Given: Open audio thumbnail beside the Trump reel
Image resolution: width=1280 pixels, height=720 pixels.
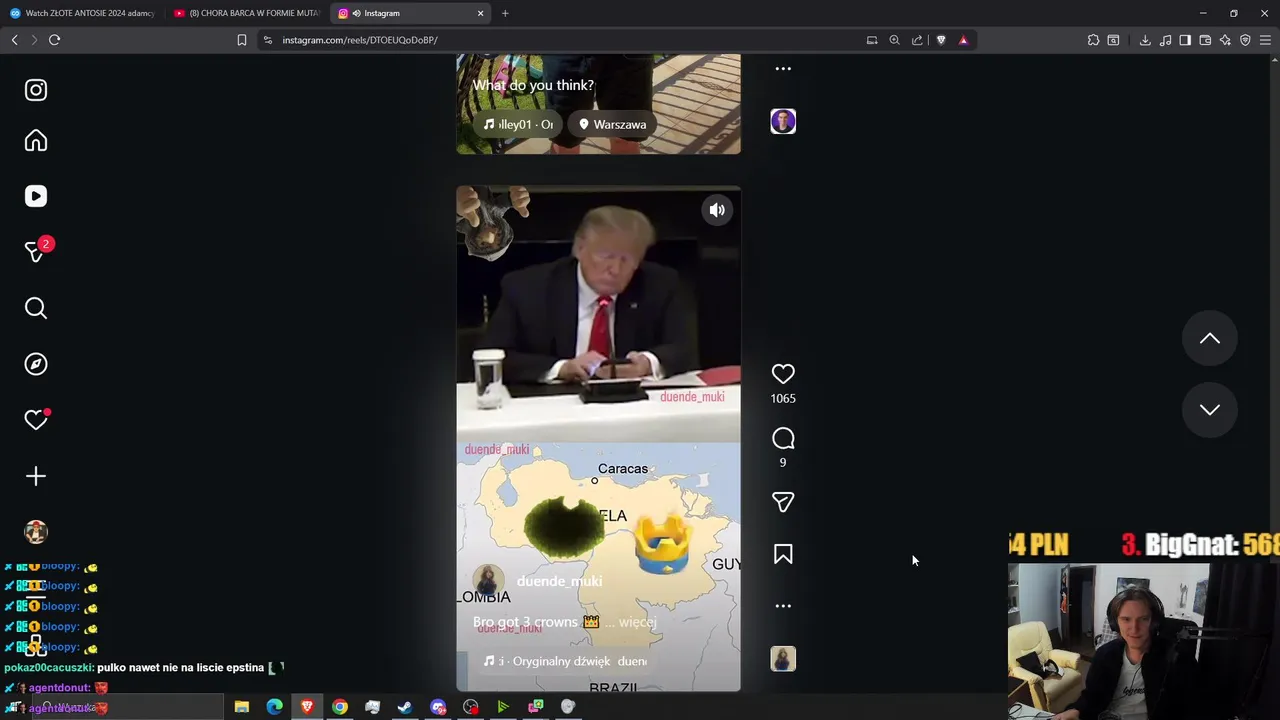Looking at the screenshot, I should click(783, 659).
